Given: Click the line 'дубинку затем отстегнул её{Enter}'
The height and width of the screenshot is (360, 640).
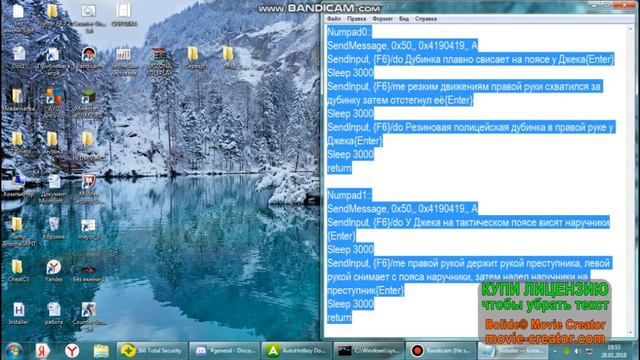Looking at the screenshot, I should point(400,100).
